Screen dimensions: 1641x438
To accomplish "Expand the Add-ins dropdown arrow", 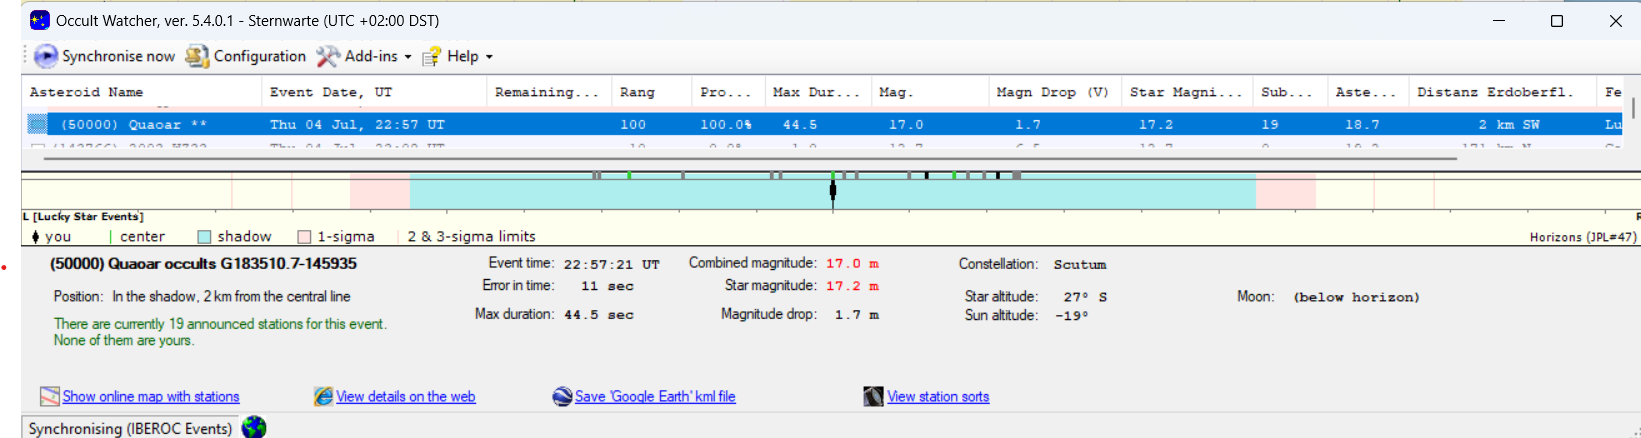I will [x=408, y=57].
